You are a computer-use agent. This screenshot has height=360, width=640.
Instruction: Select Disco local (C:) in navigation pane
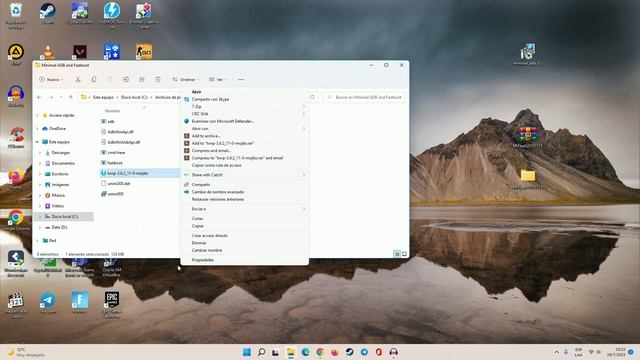coord(64,216)
